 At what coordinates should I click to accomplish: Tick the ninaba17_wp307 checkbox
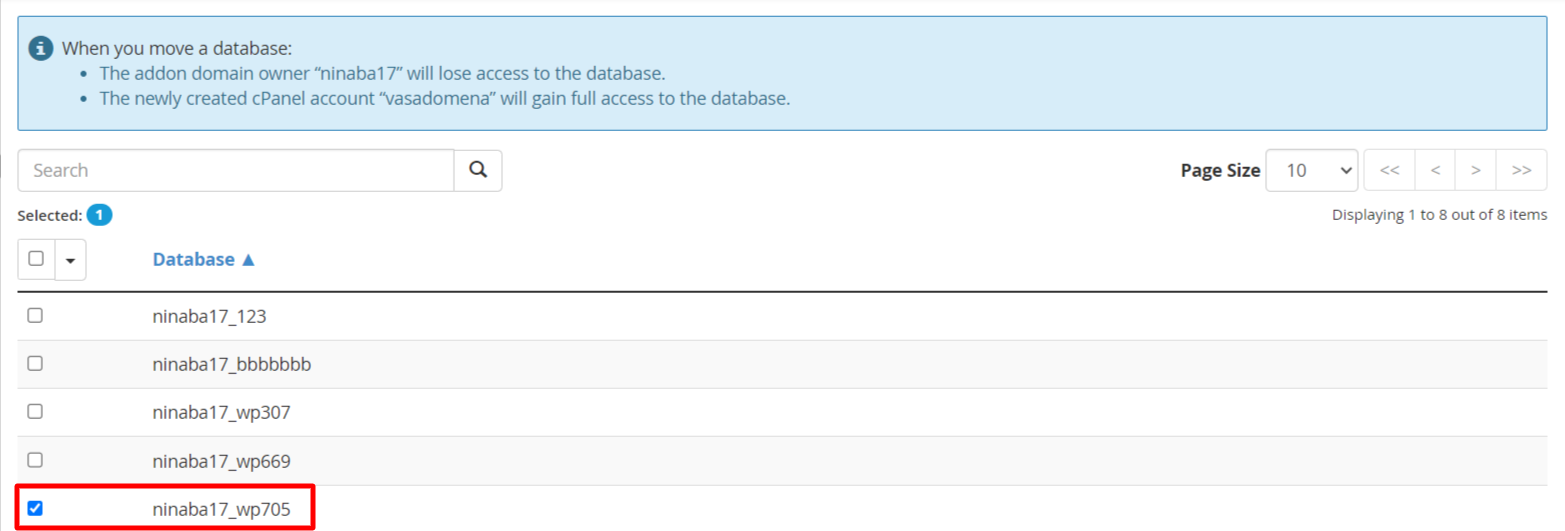35,411
